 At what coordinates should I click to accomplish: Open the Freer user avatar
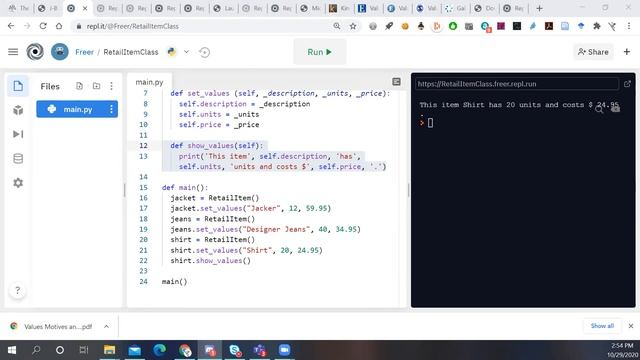pos(60,52)
